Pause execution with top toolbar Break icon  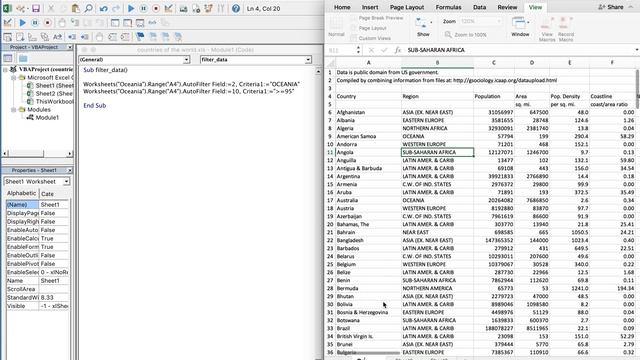(x=143, y=8)
